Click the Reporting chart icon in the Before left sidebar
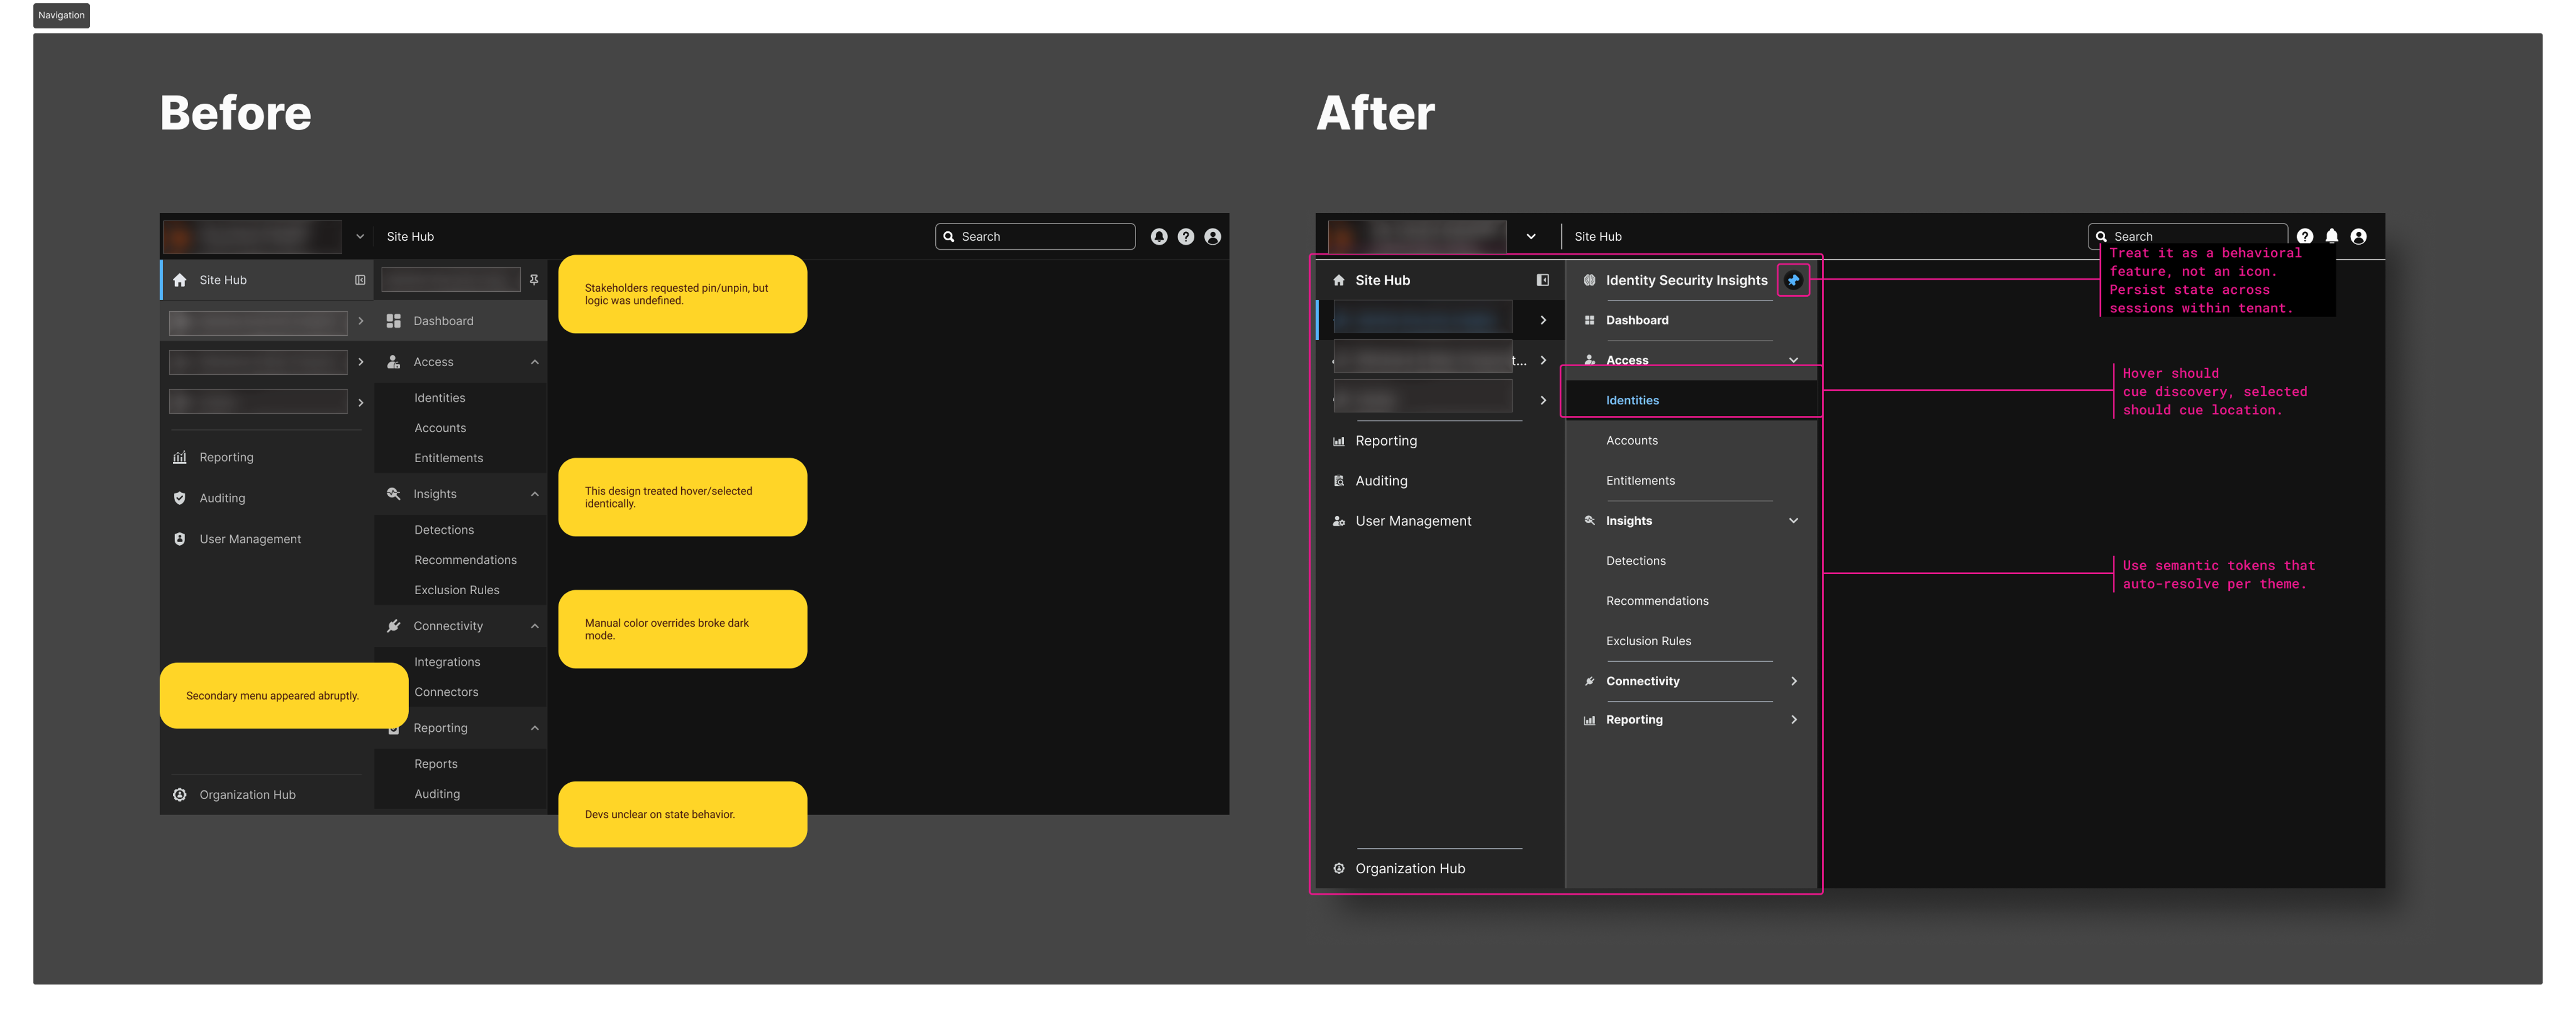The height and width of the screenshot is (1018, 2576). pyautogui.click(x=180, y=457)
